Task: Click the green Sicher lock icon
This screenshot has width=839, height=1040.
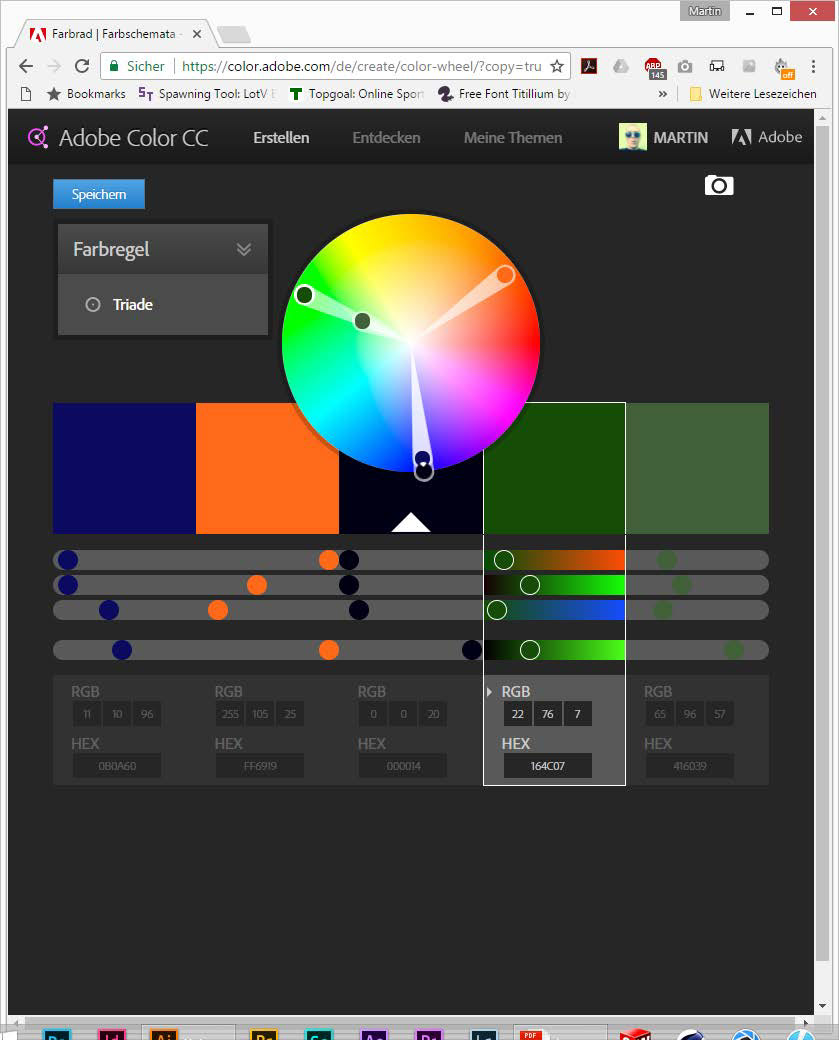Action: (113, 66)
